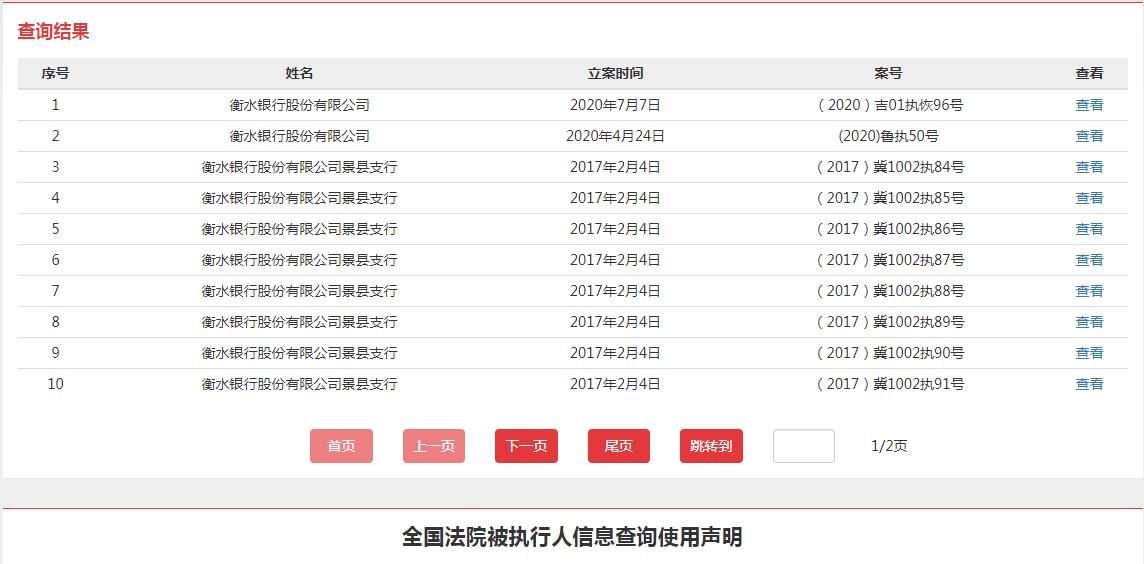Jump to last page via 尾页
Viewport: 1144px width, 564px height.
tap(619, 446)
